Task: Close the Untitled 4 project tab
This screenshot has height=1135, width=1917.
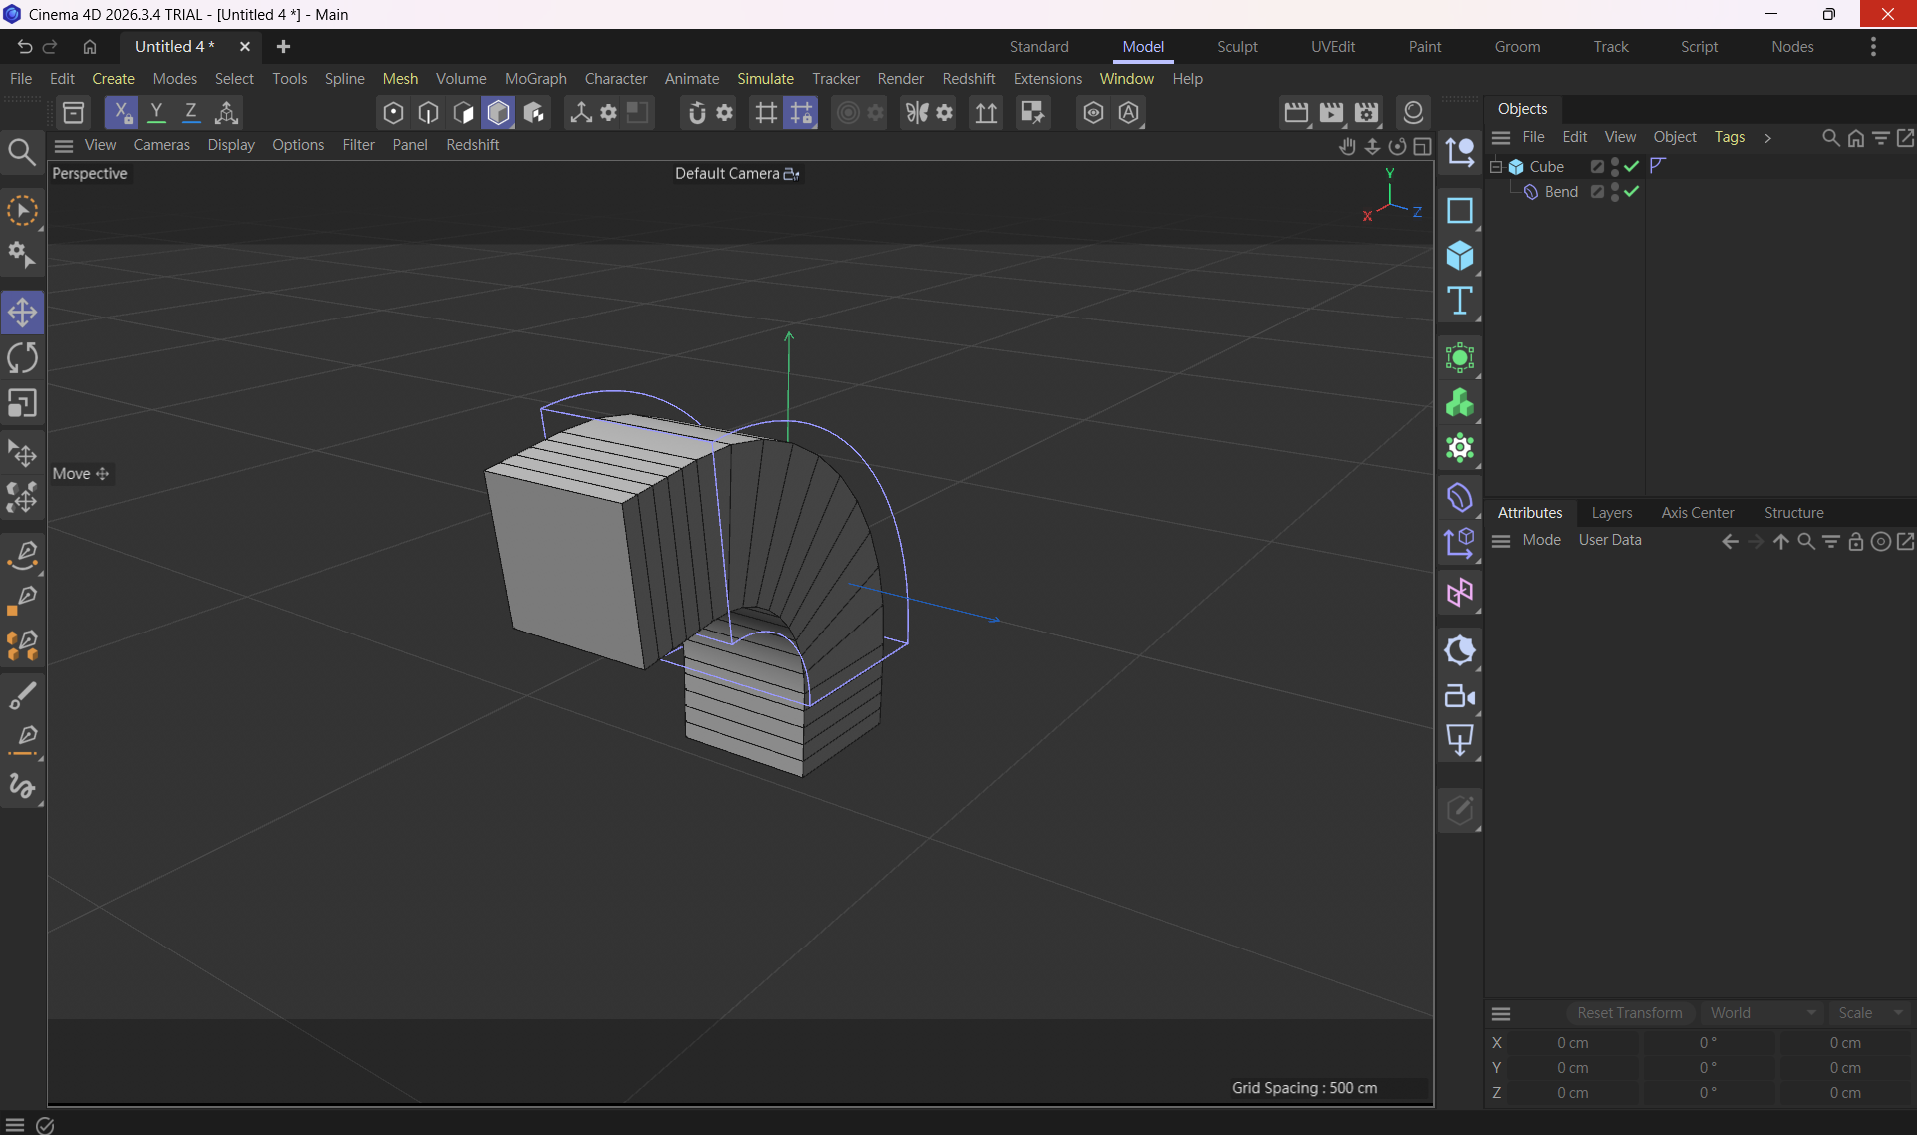Action: click(244, 47)
